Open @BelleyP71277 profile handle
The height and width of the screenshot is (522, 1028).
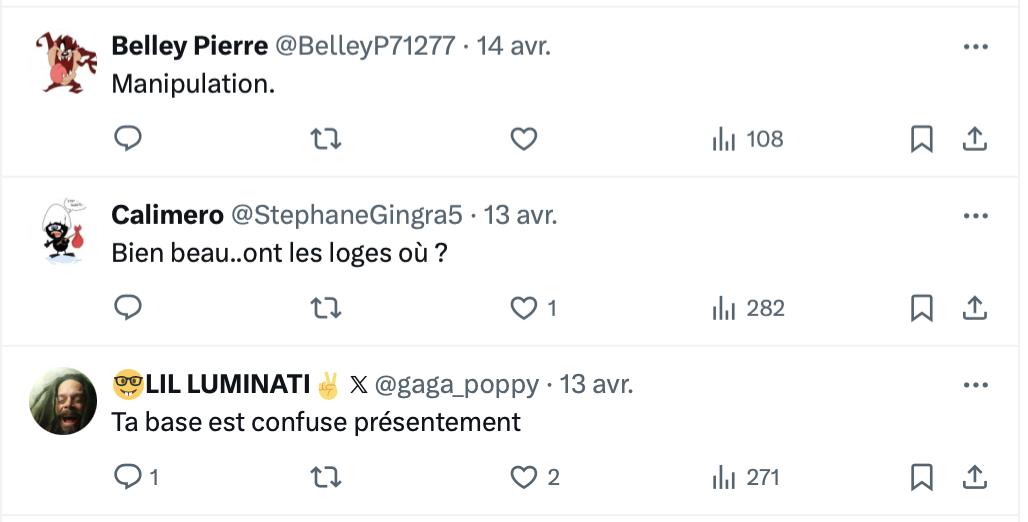(x=365, y=46)
